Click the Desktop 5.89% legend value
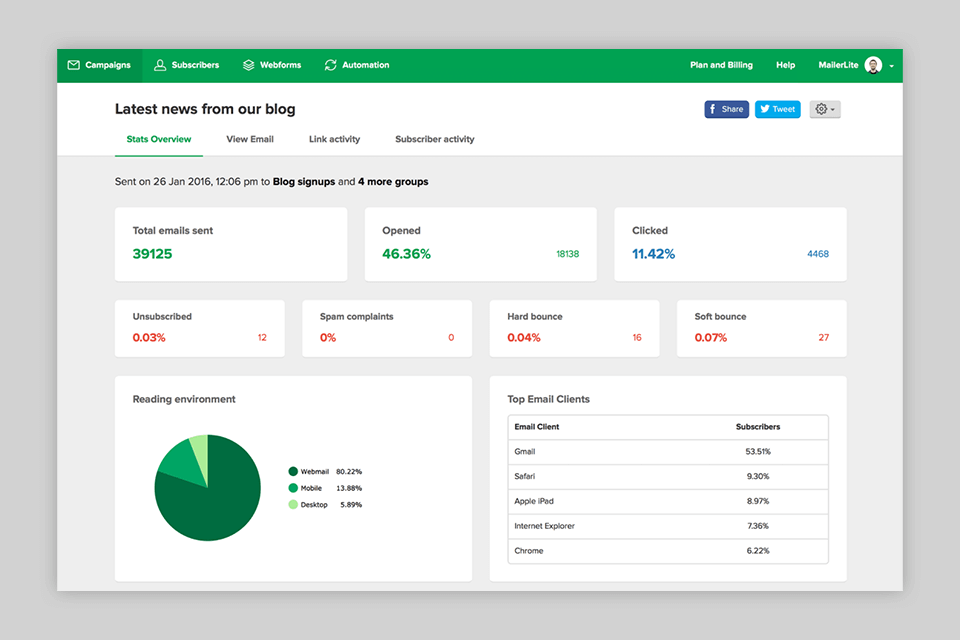Image resolution: width=960 pixels, height=640 pixels. [x=351, y=505]
